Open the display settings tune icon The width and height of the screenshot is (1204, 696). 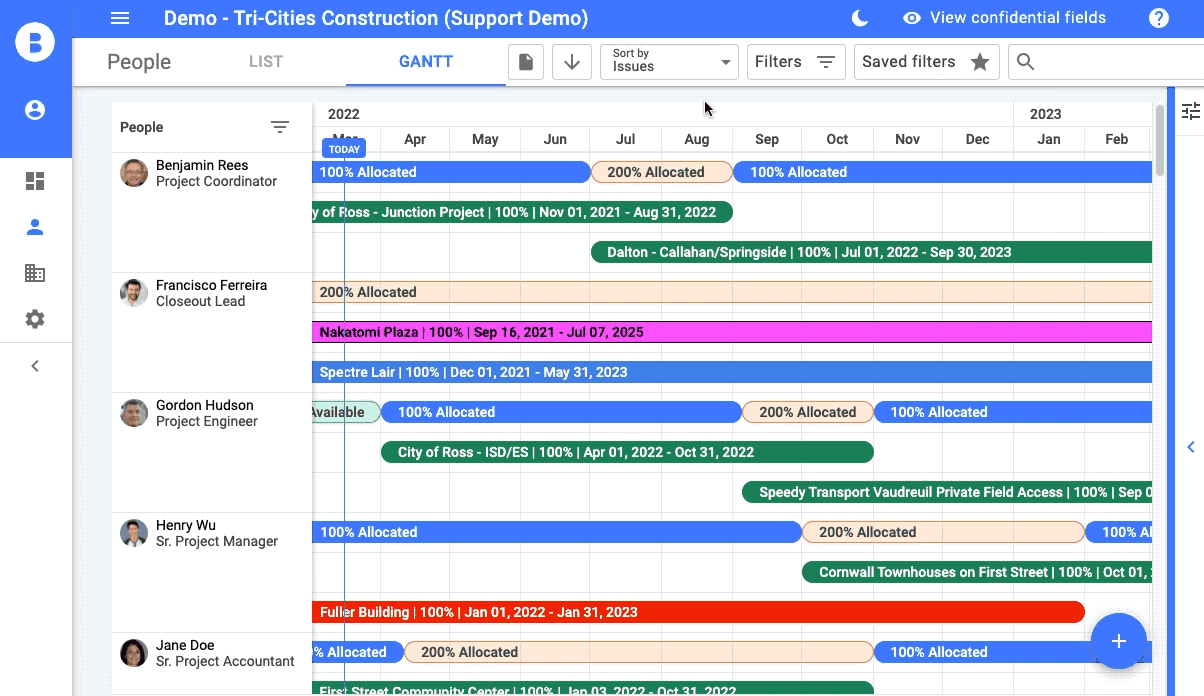coord(1190,111)
